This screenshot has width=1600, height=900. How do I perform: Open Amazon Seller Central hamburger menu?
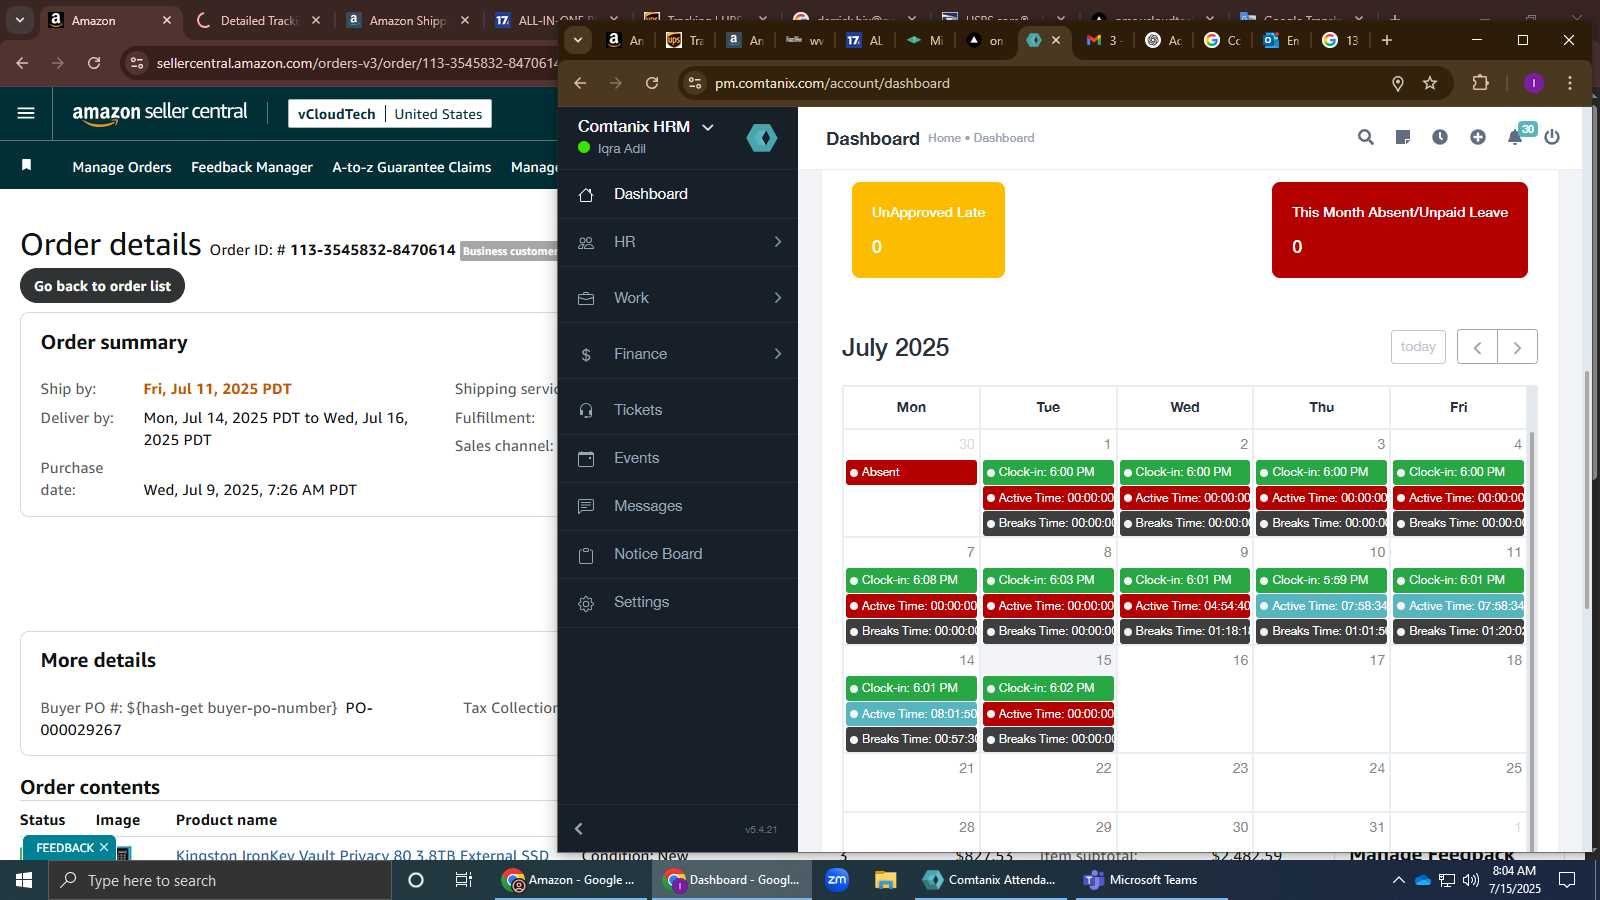click(x=26, y=113)
